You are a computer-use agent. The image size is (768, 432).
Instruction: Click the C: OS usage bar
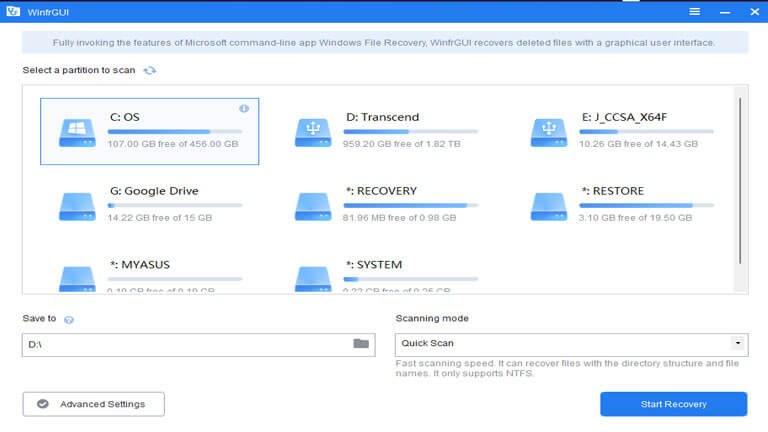[175, 131]
